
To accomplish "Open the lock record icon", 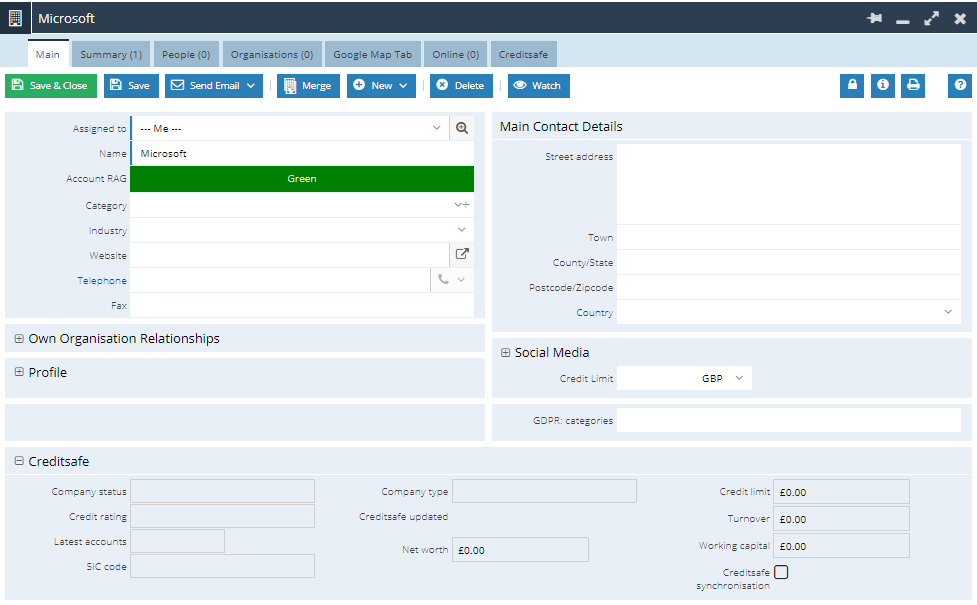I will click(x=852, y=85).
